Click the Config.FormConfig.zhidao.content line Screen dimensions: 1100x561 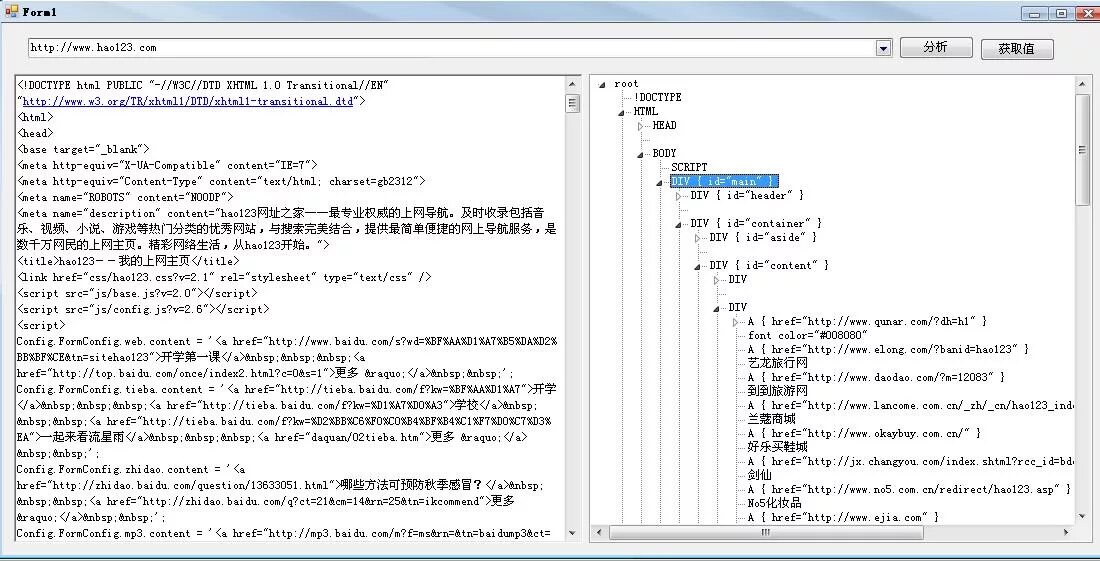130,469
